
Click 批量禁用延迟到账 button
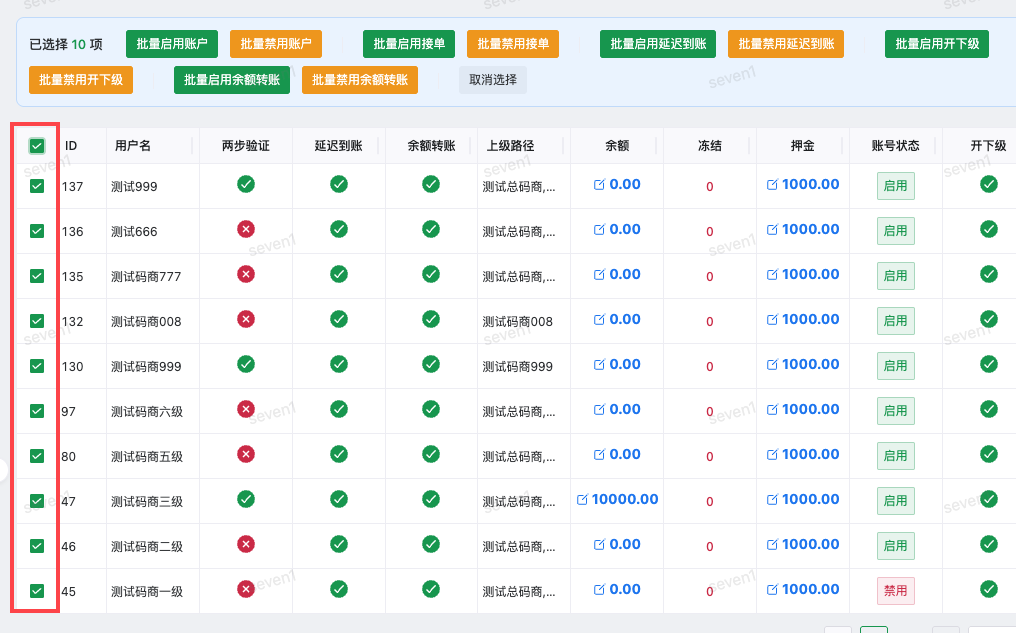point(786,44)
